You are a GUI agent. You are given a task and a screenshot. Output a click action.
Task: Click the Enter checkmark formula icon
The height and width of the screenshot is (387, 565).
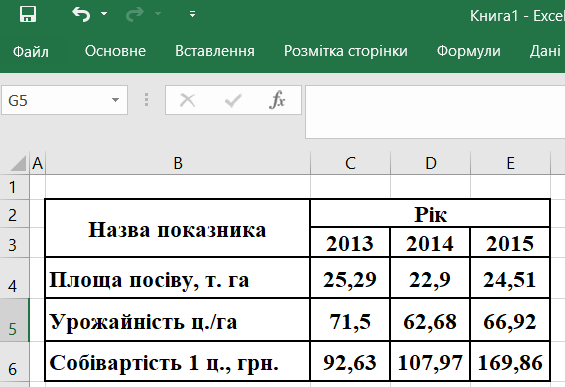[233, 100]
